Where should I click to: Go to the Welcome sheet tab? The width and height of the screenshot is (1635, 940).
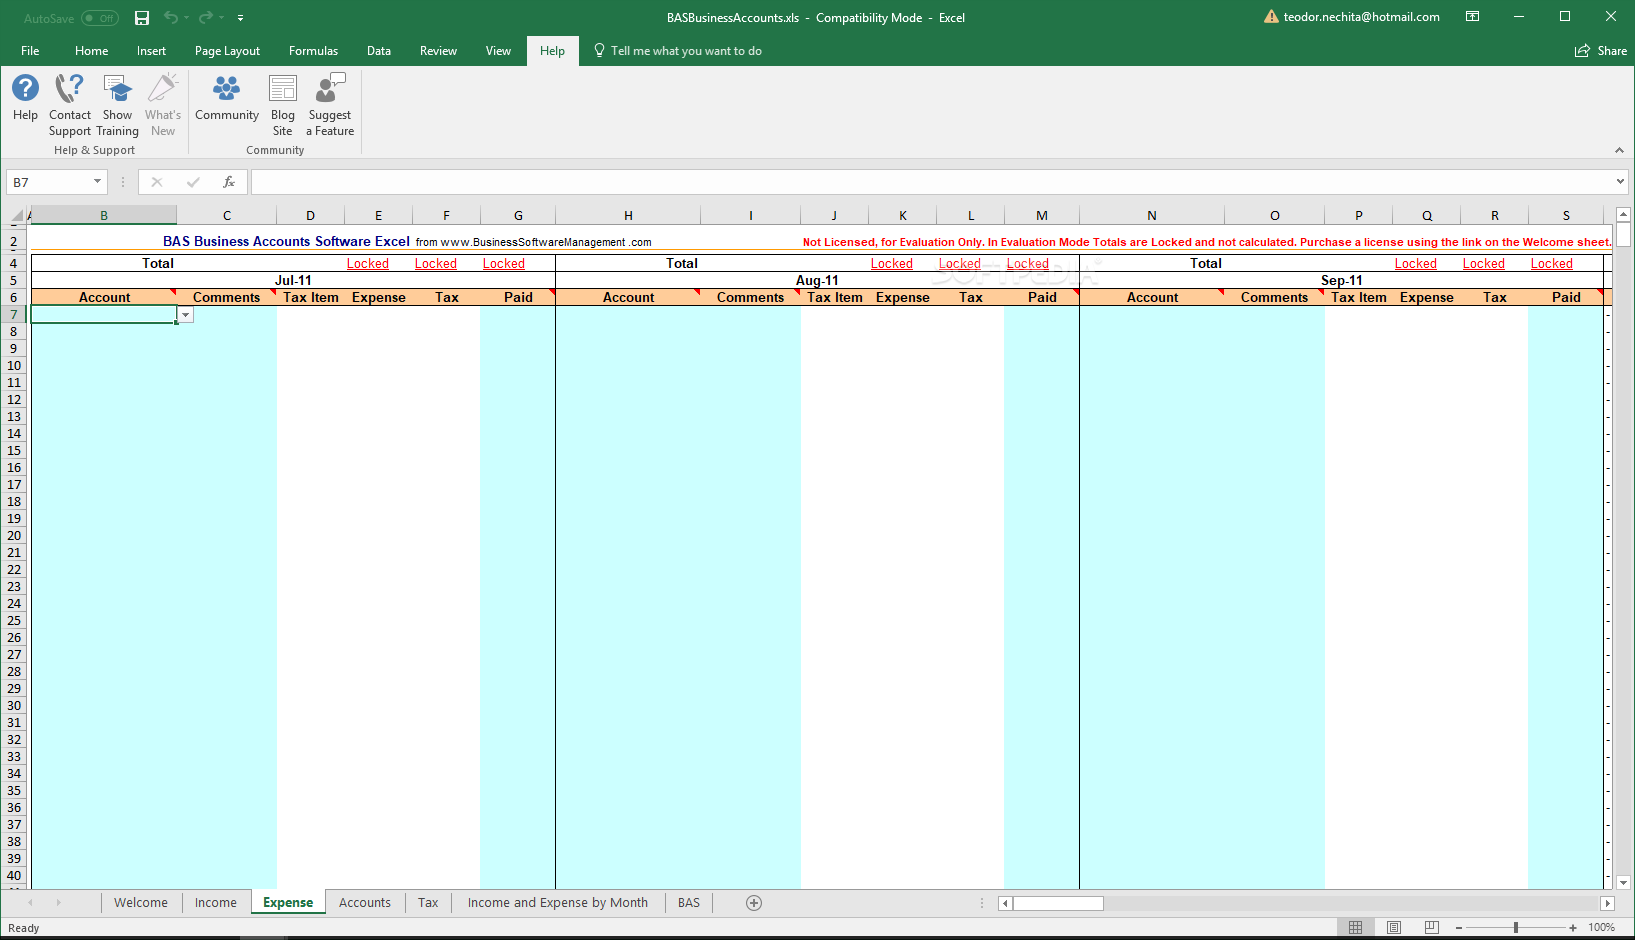pos(141,903)
